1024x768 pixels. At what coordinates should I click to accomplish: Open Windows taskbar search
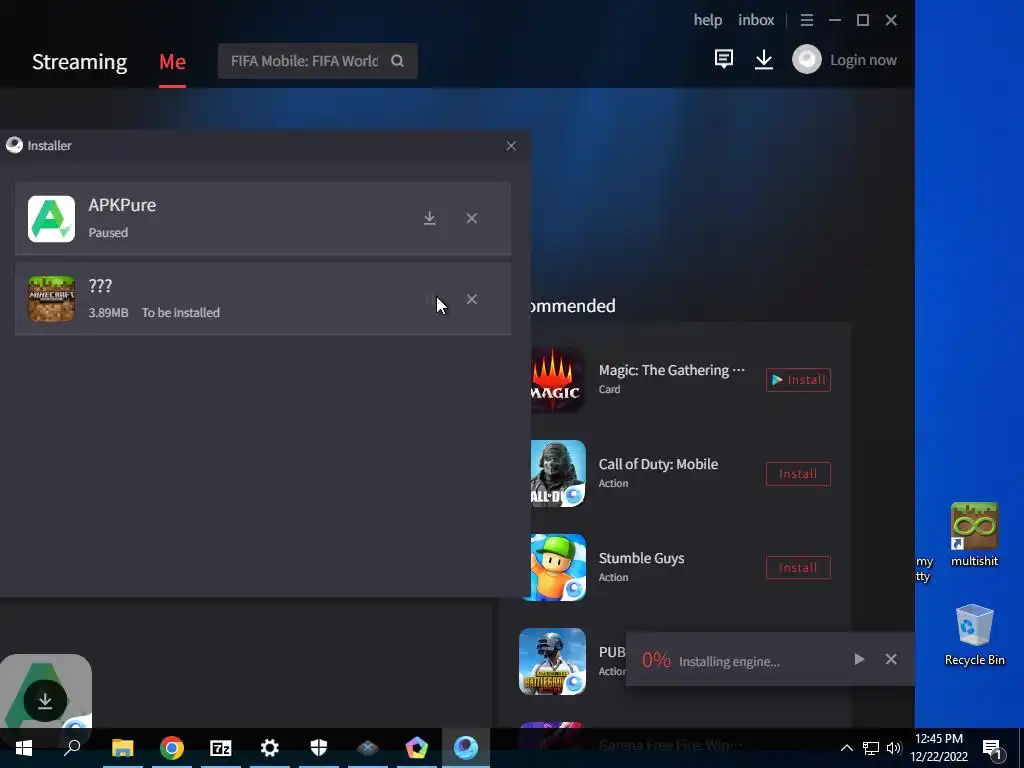72,748
